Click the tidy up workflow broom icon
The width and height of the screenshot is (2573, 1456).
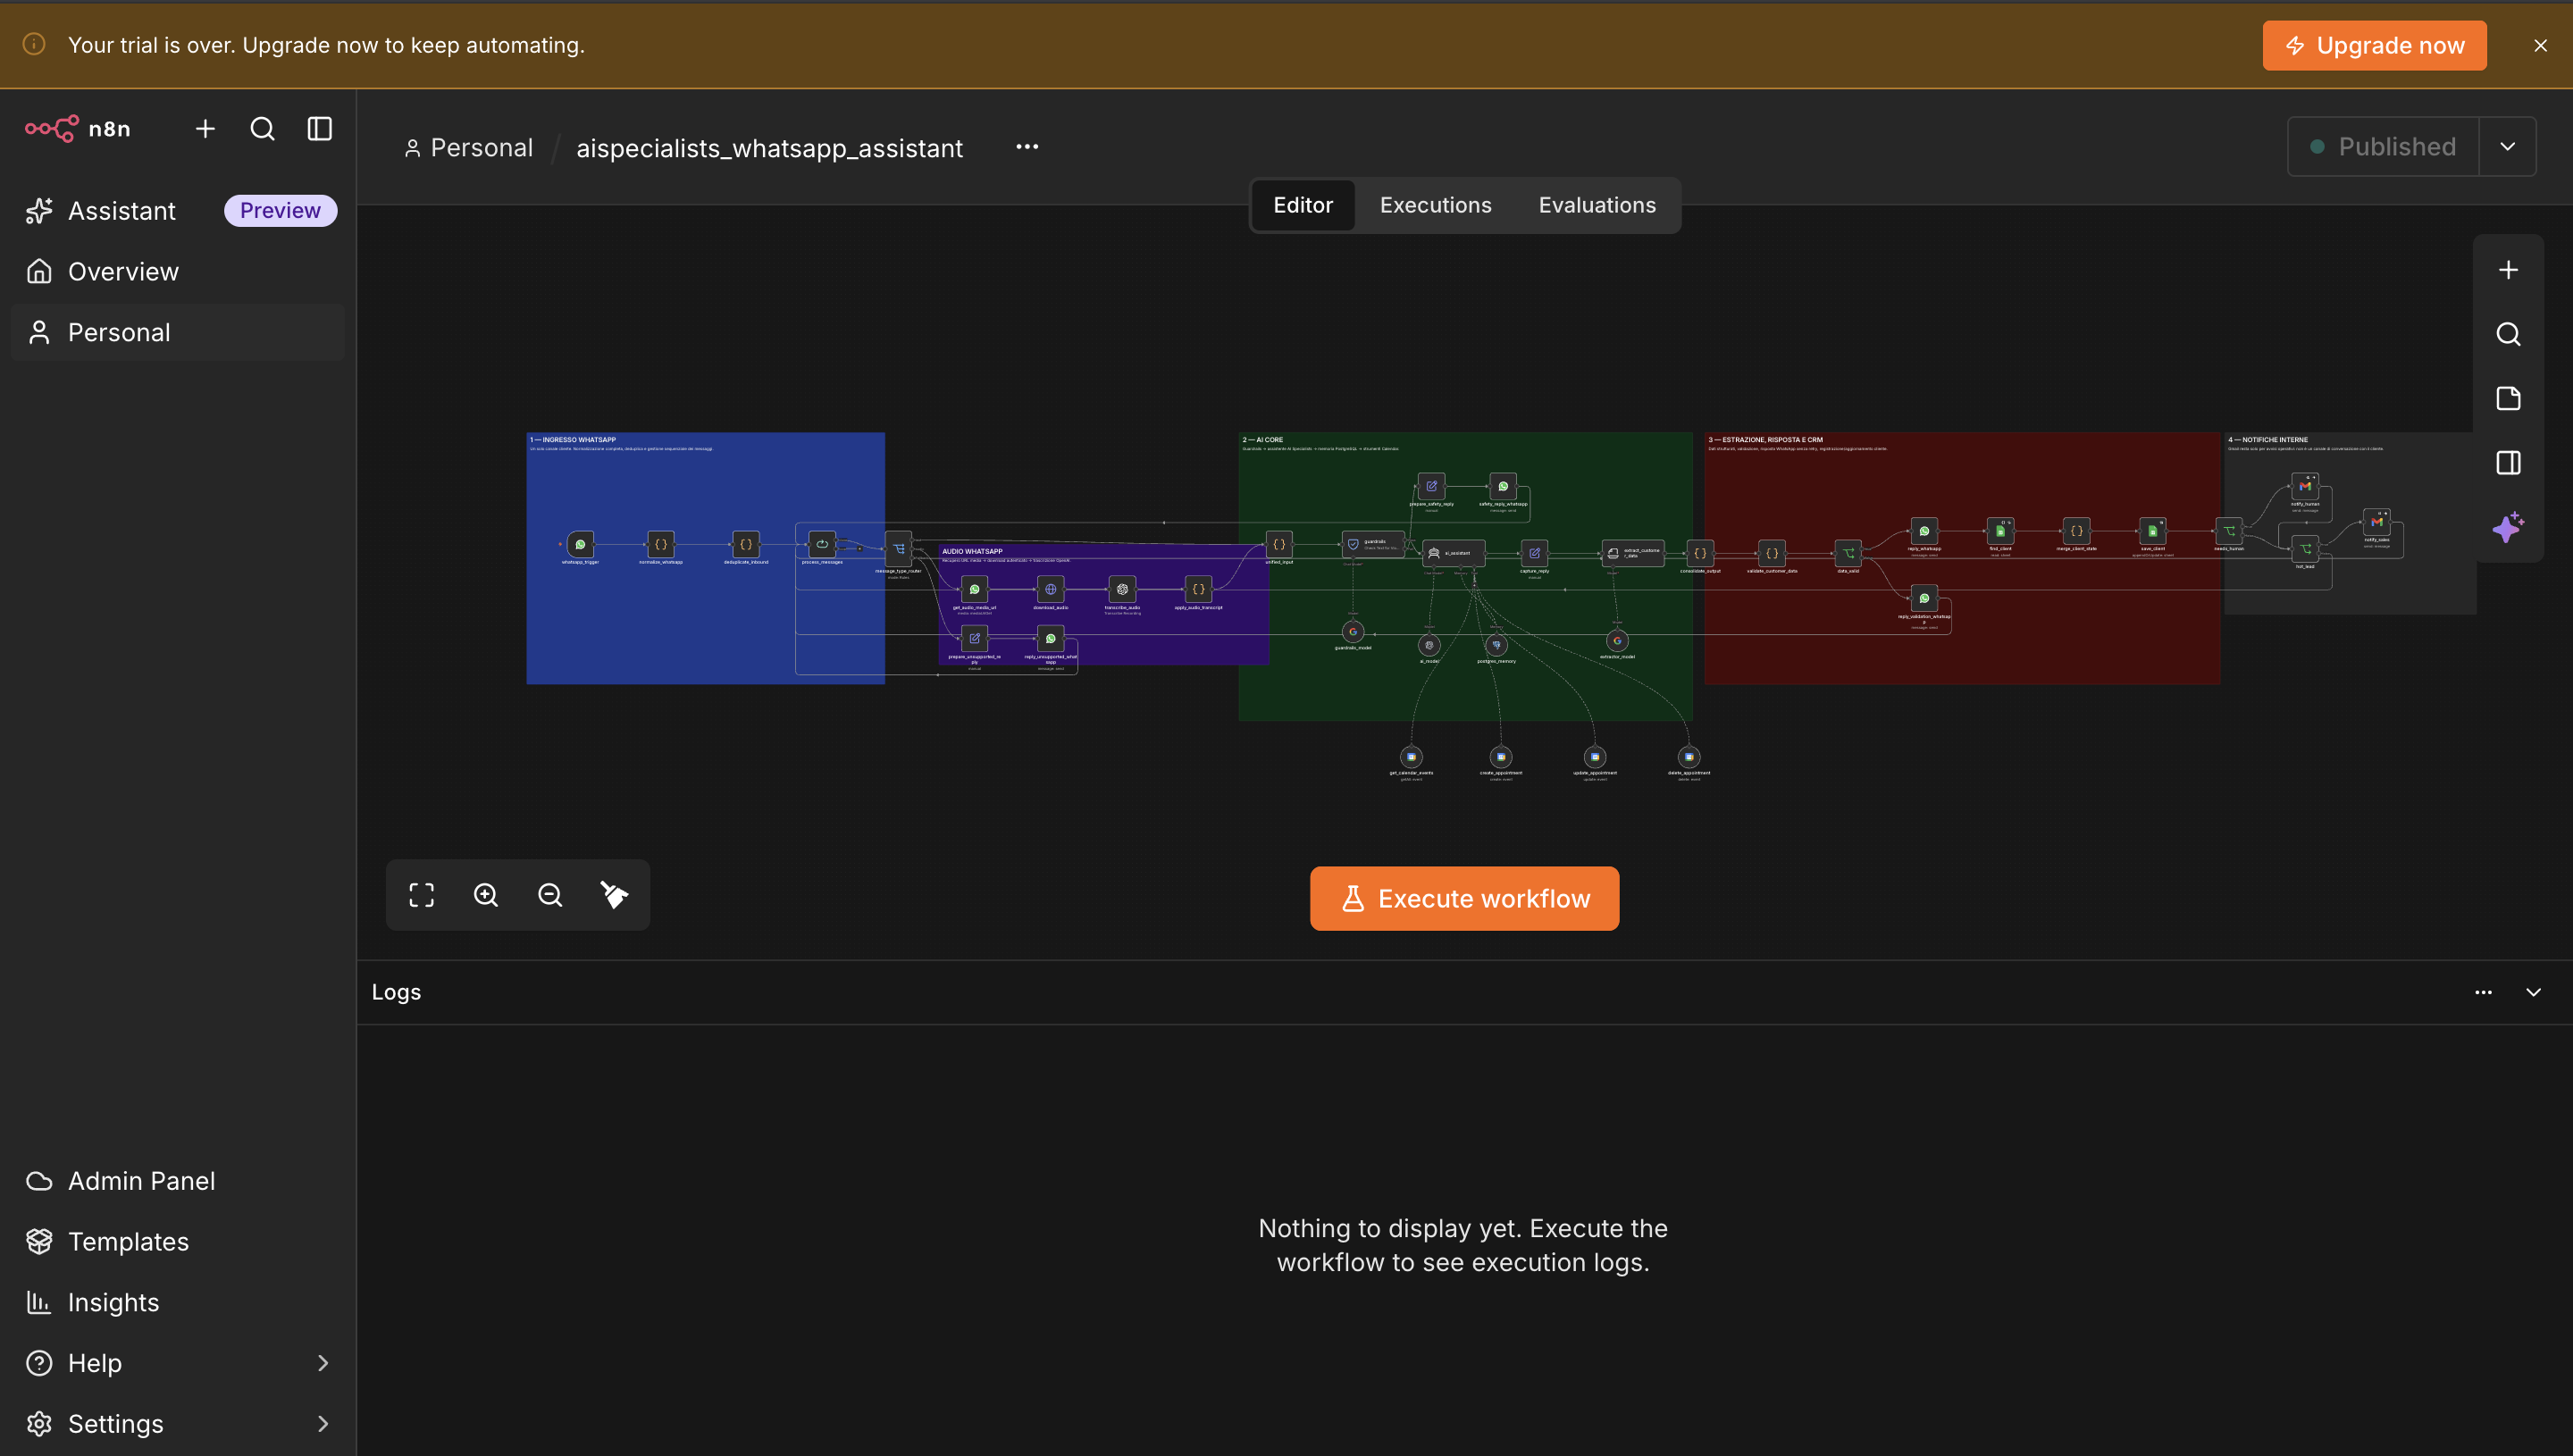[614, 895]
